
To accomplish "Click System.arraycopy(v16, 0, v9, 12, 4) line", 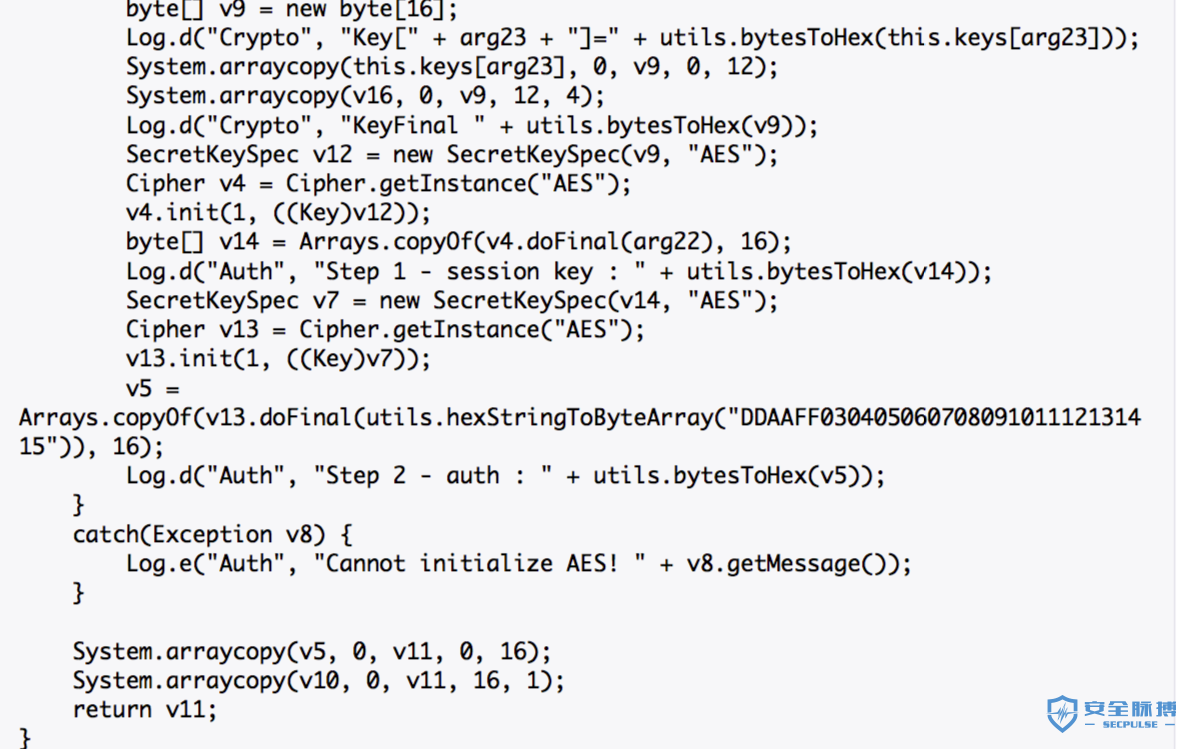I will (x=365, y=96).
